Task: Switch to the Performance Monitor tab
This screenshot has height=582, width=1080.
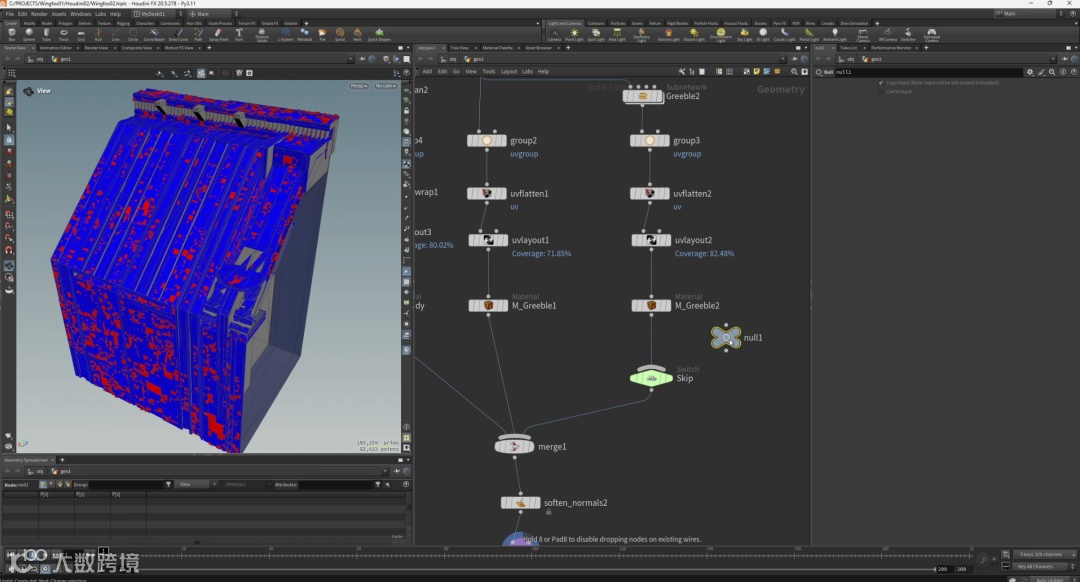Action: [891, 47]
